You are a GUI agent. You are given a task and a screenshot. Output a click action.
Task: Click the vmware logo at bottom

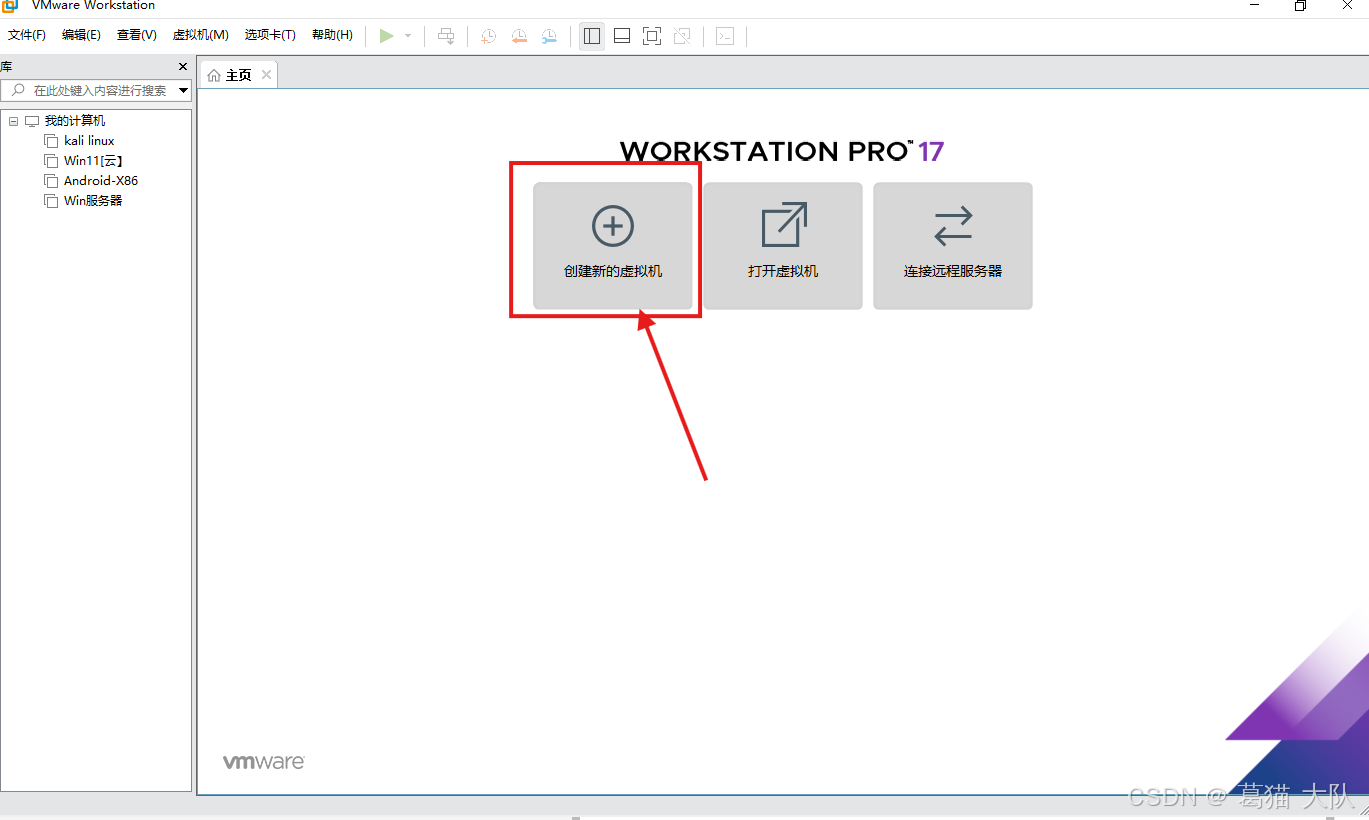click(x=263, y=762)
